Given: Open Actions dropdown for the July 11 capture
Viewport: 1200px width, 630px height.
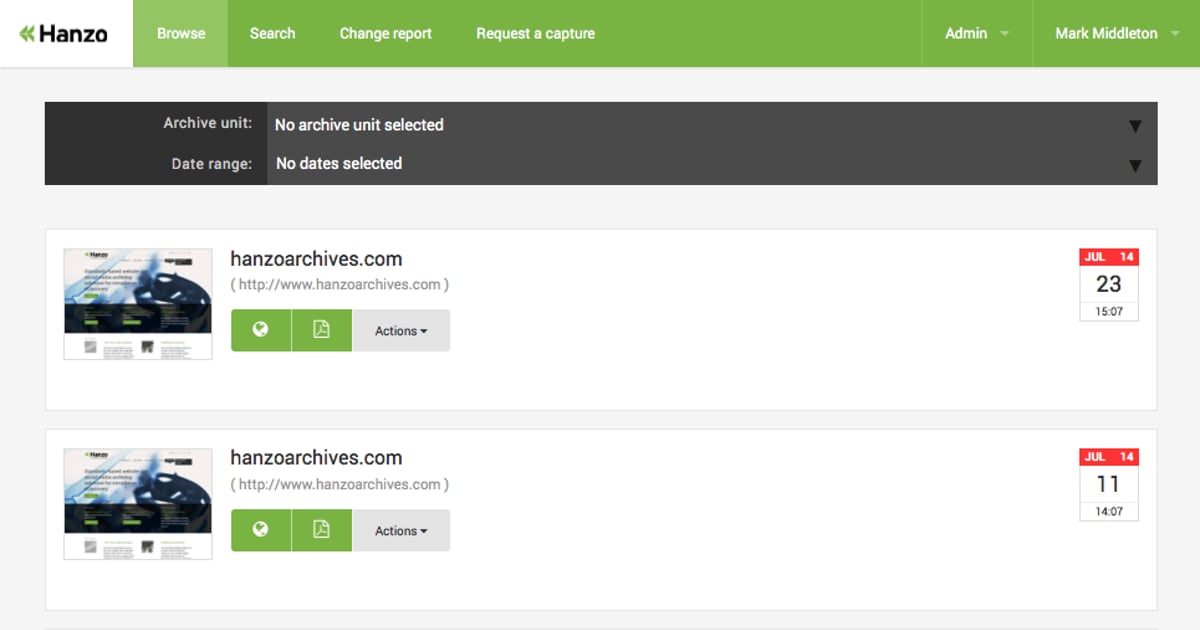Looking at the screenshot, I should (x=401, y=531).
